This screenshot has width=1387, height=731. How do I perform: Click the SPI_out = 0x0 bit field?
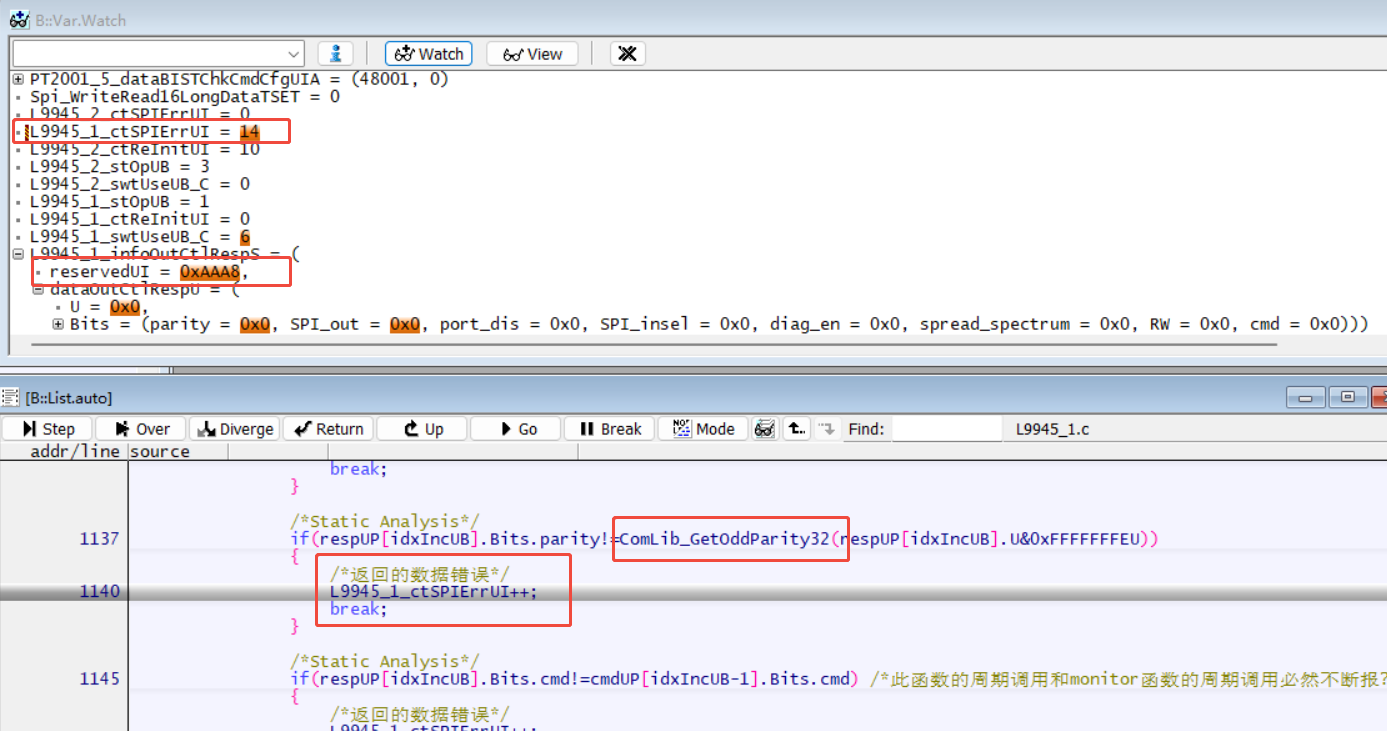[x=354, y=325]
